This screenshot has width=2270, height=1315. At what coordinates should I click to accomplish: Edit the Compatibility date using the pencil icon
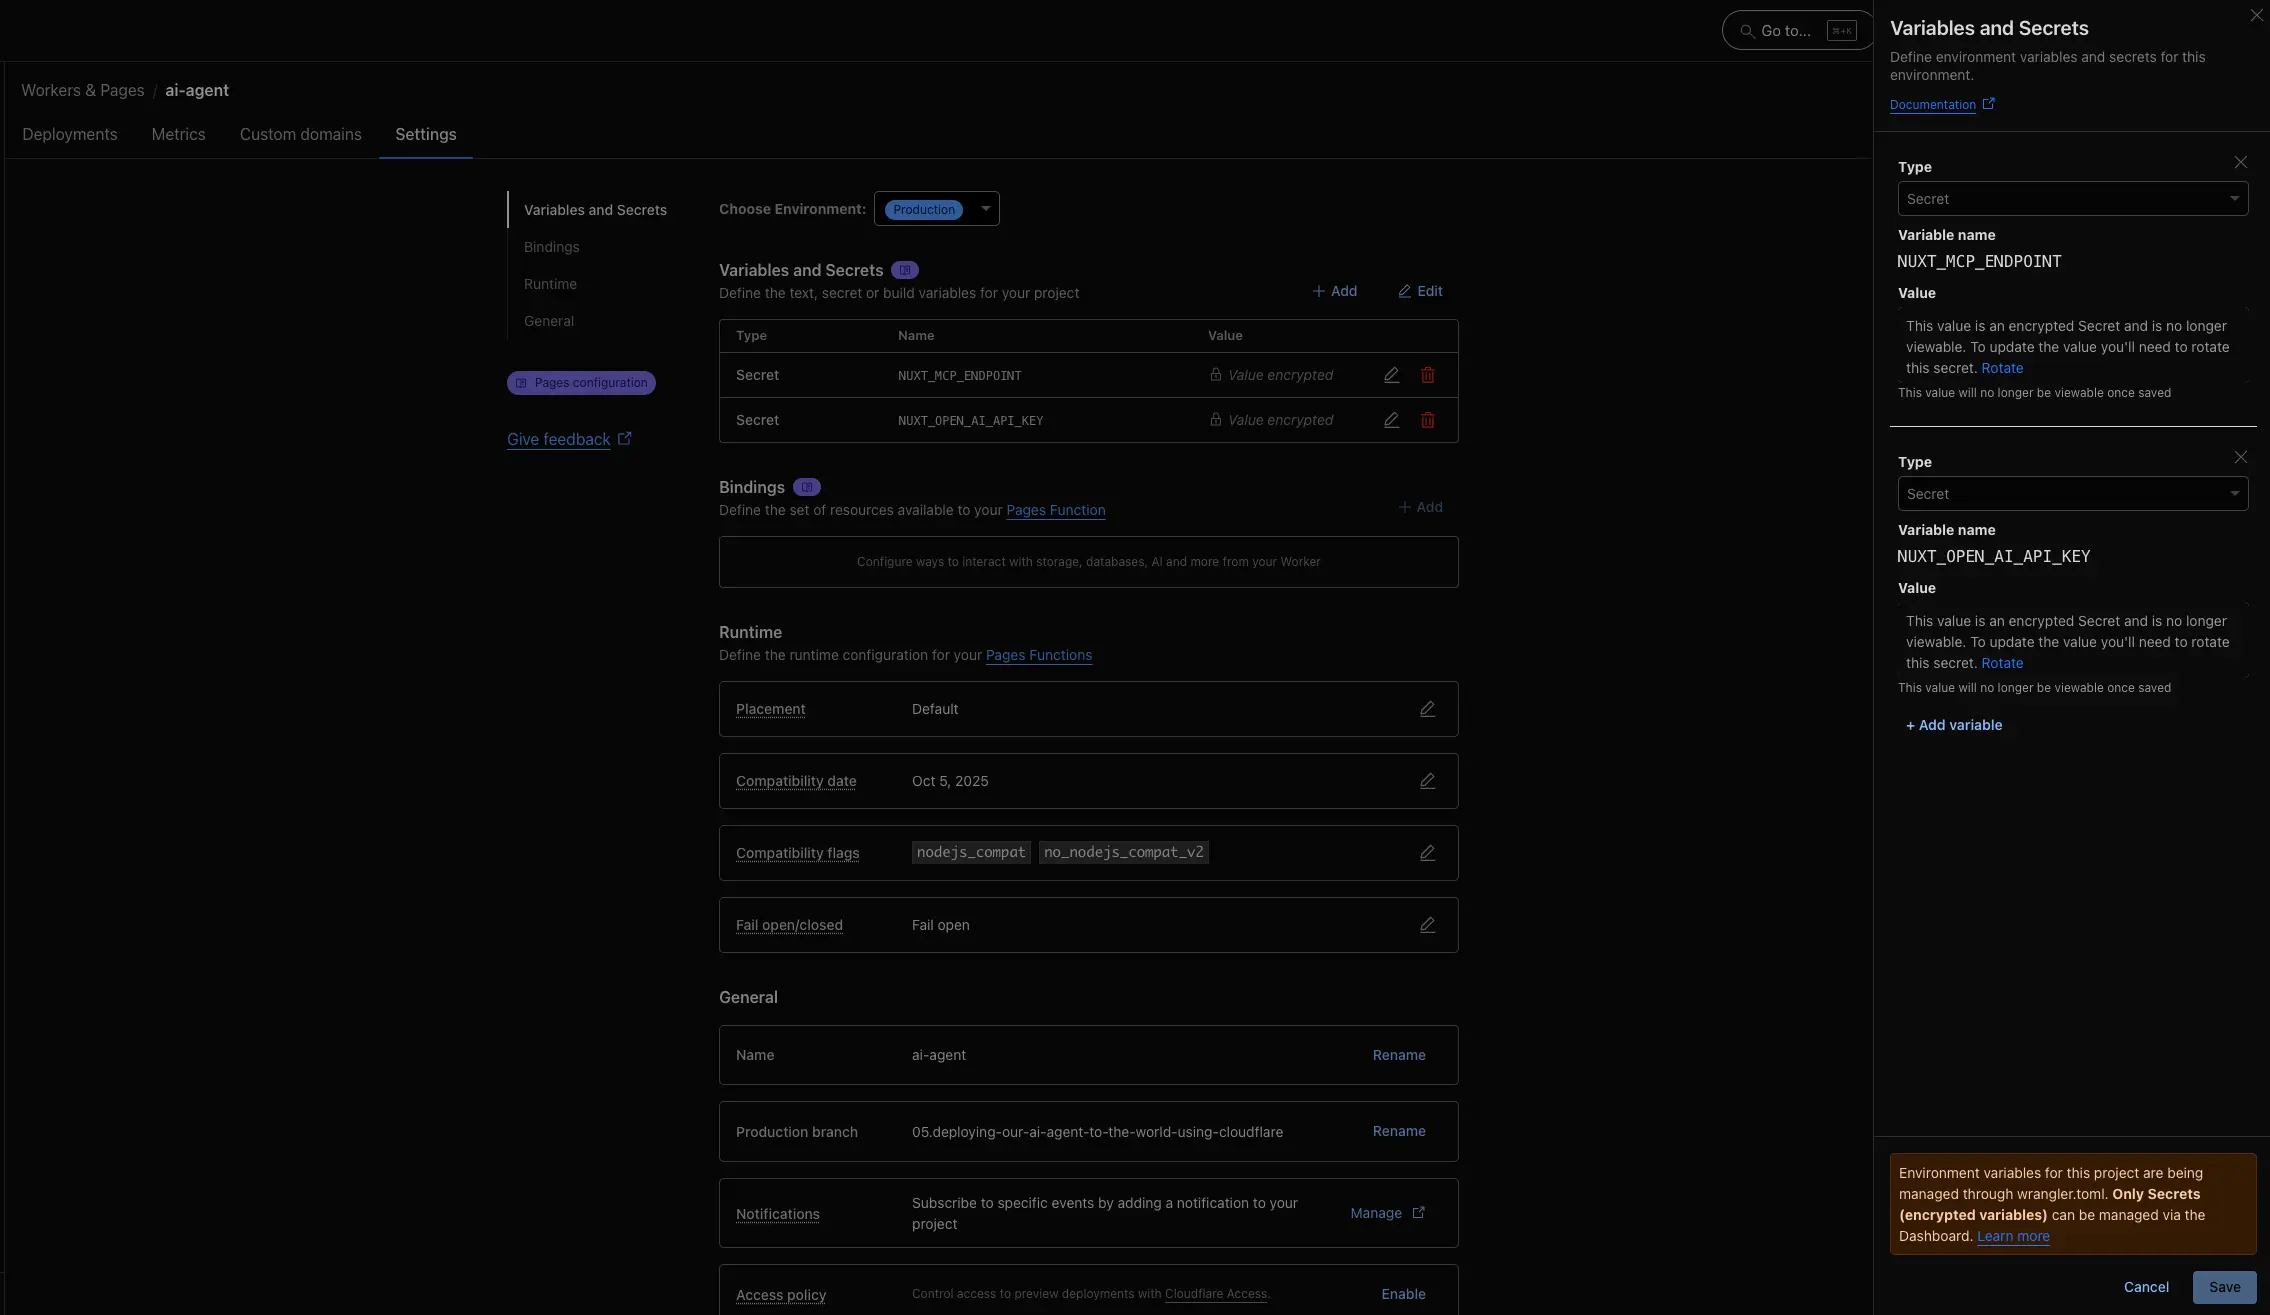click(x=1427, y=780)
